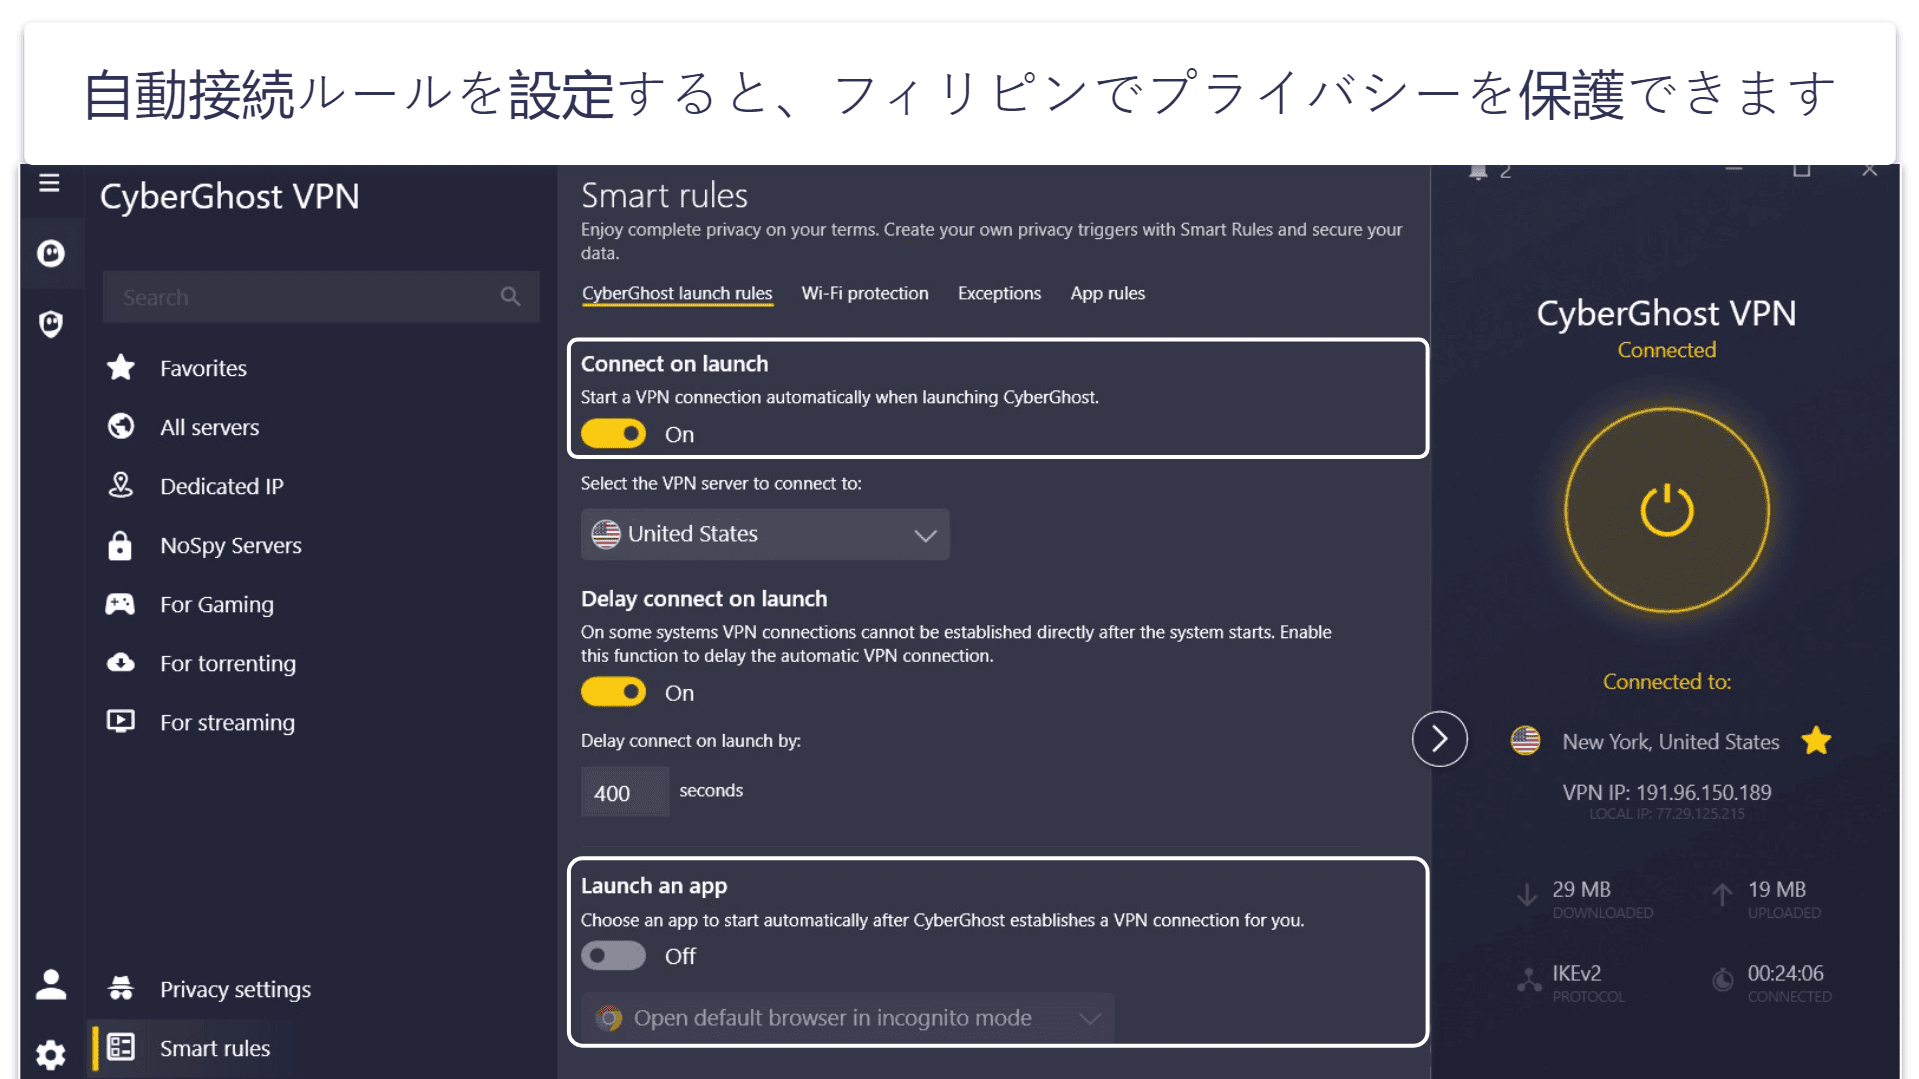Click the VPN IP 191.96.150.189 text
This screenshot has height=1079, width=1919.
click(x=1666, y=792)
